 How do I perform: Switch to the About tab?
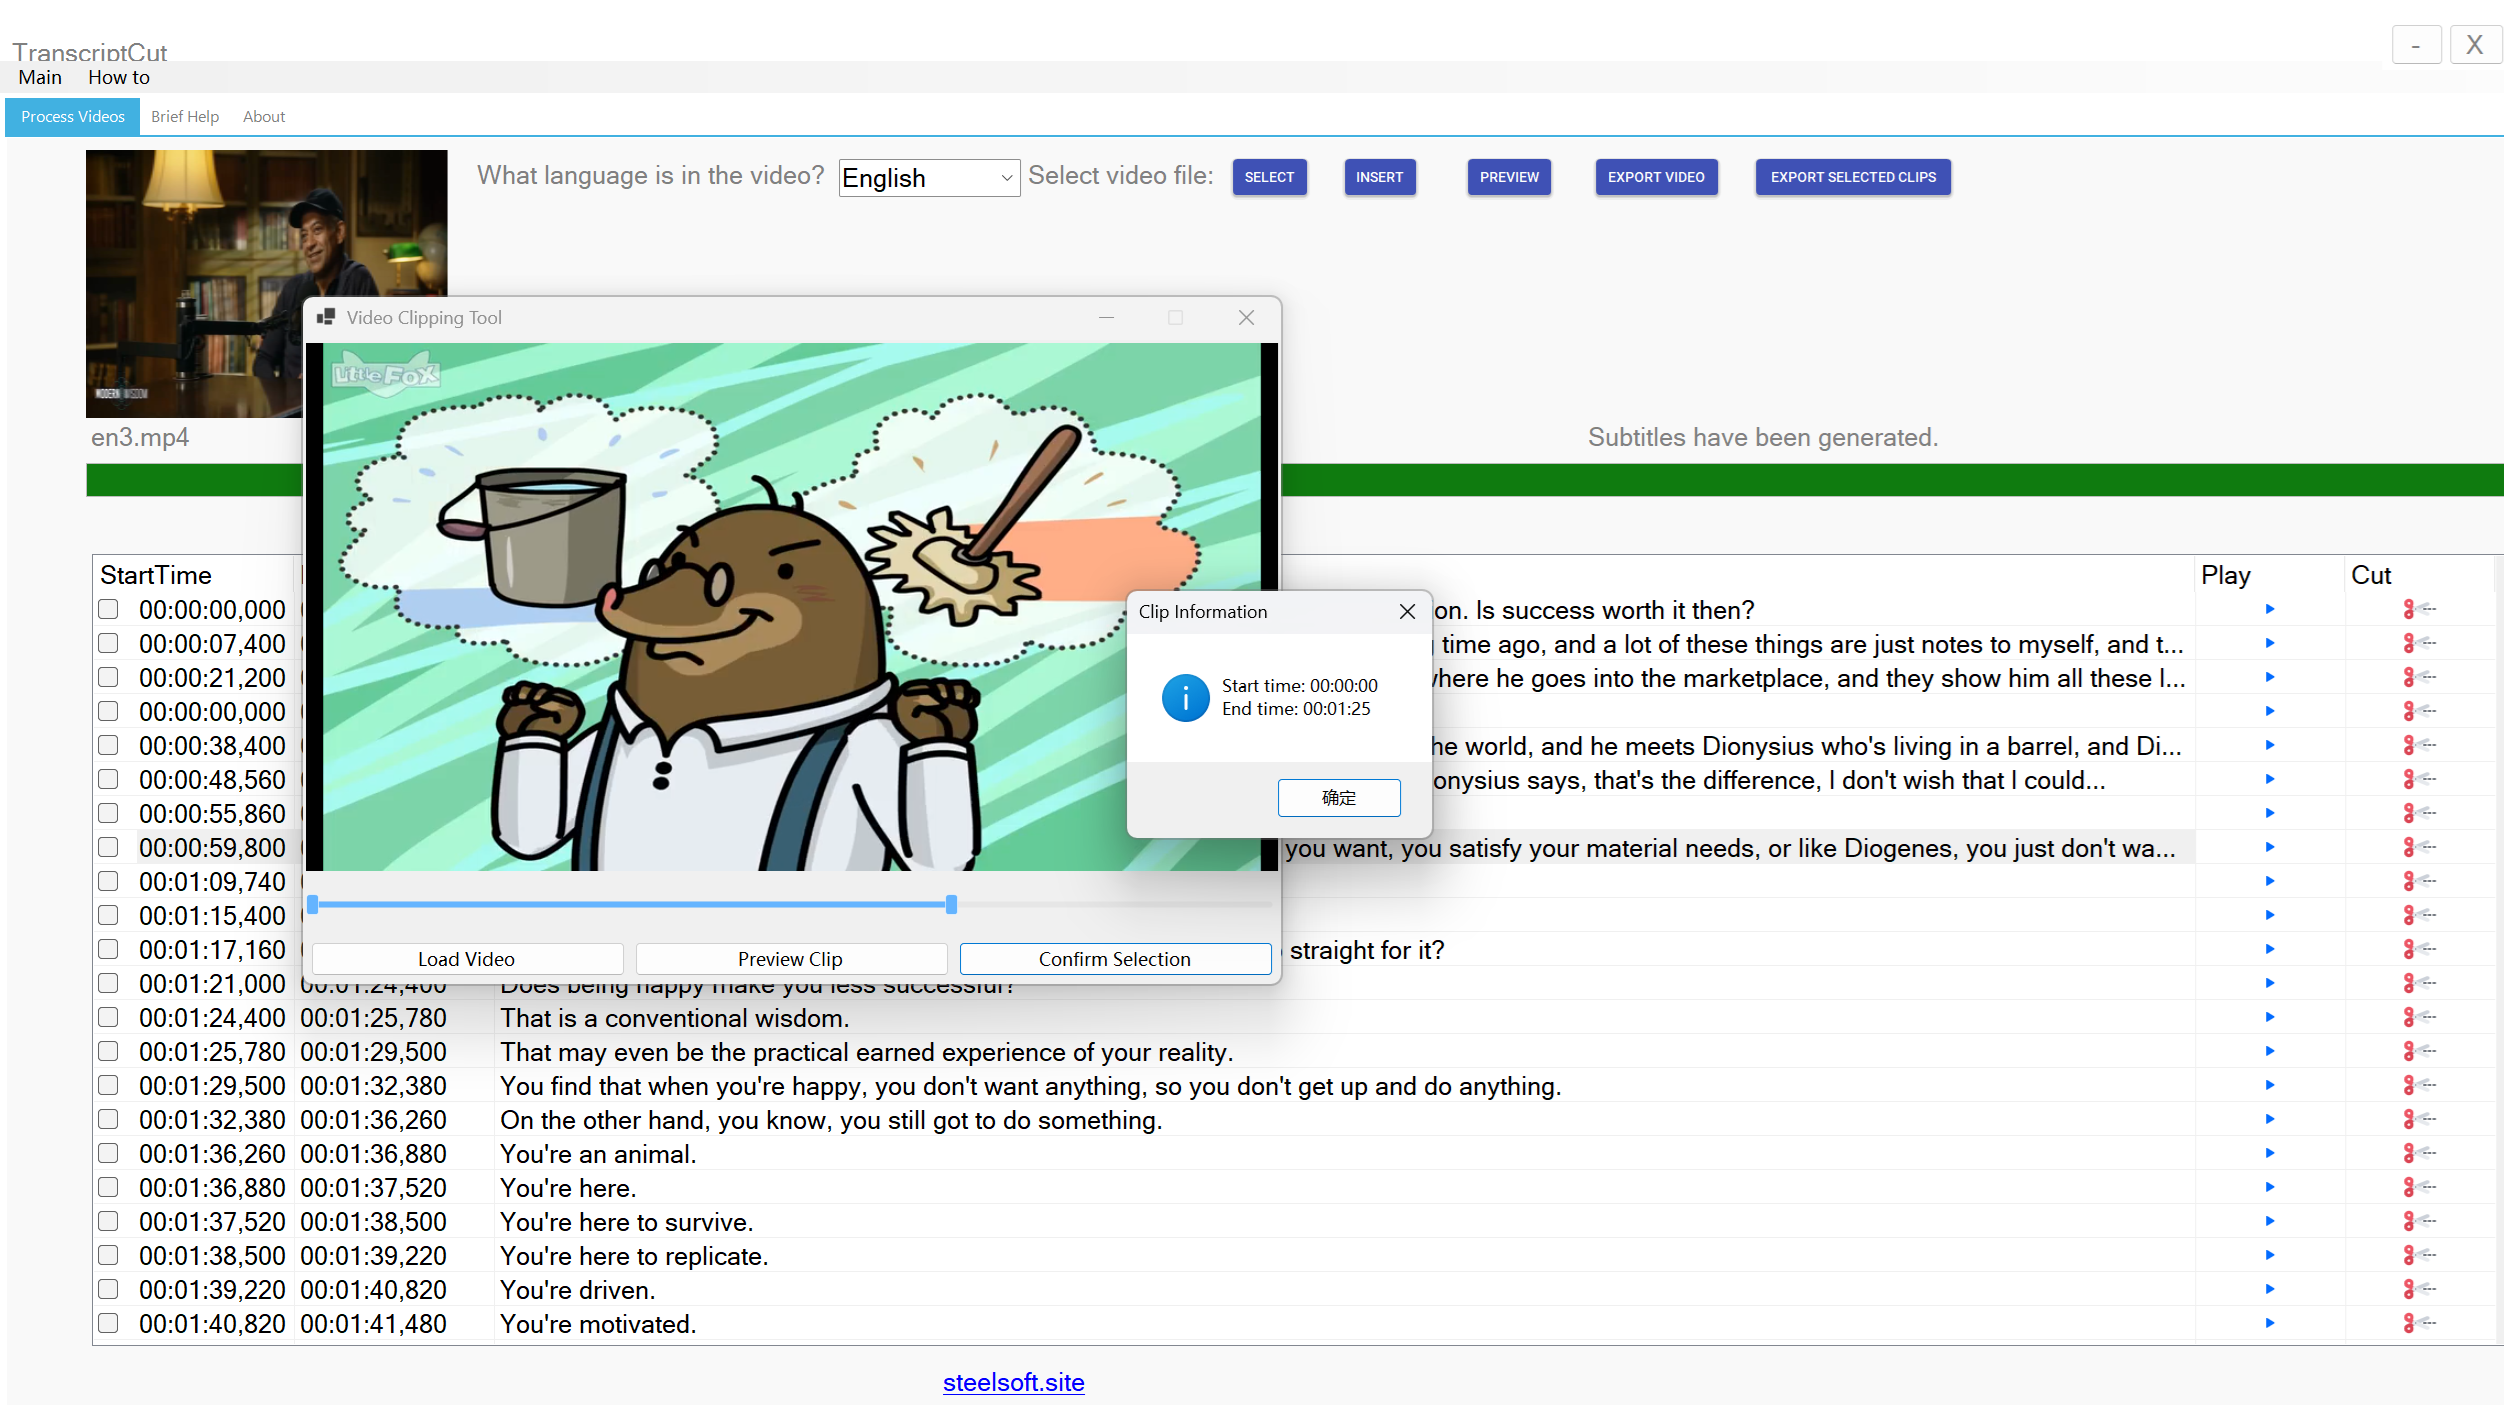(264, 117)
